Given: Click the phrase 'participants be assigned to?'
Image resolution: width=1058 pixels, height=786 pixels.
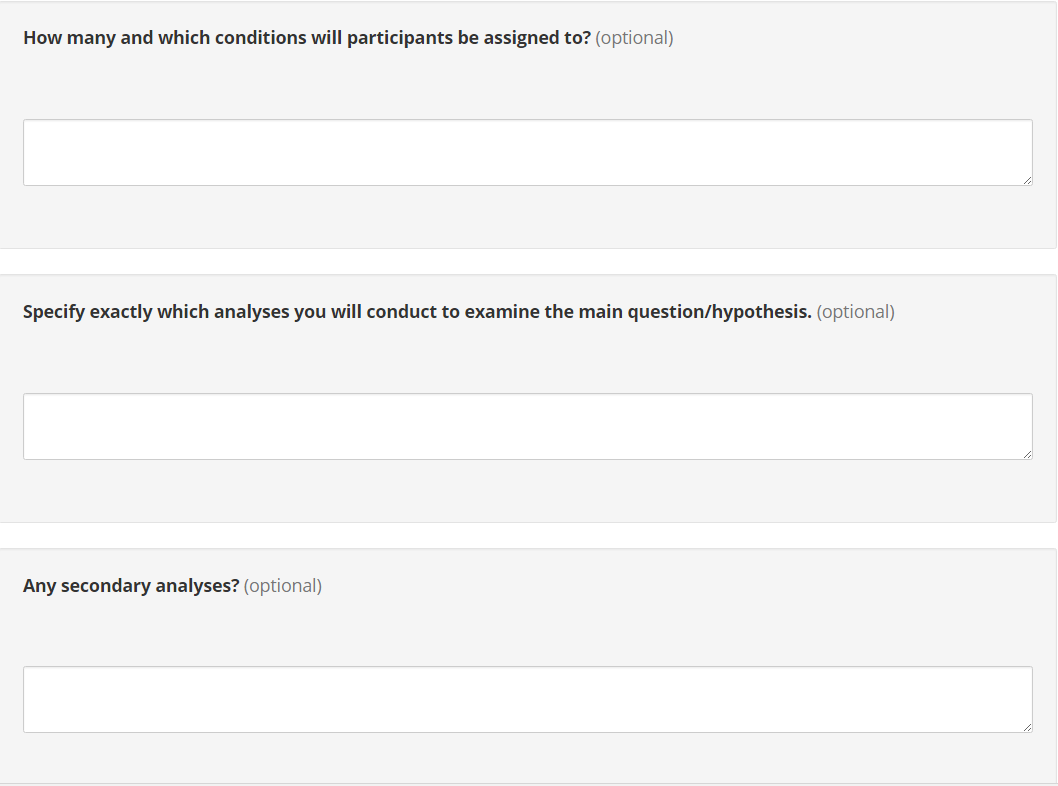Looking at the screenshot, I should pos(468,38).
